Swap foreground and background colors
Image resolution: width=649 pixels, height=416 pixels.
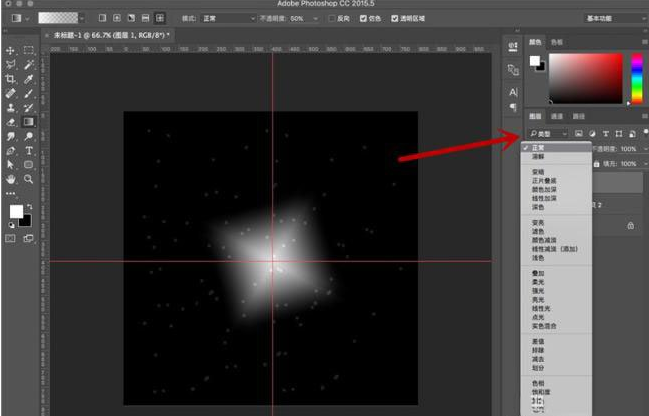(x=29, y=206)
